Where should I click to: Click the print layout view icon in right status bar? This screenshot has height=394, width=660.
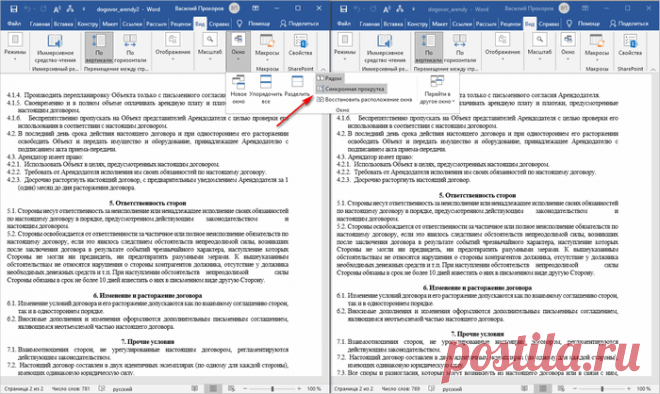(x=543, y=389)
